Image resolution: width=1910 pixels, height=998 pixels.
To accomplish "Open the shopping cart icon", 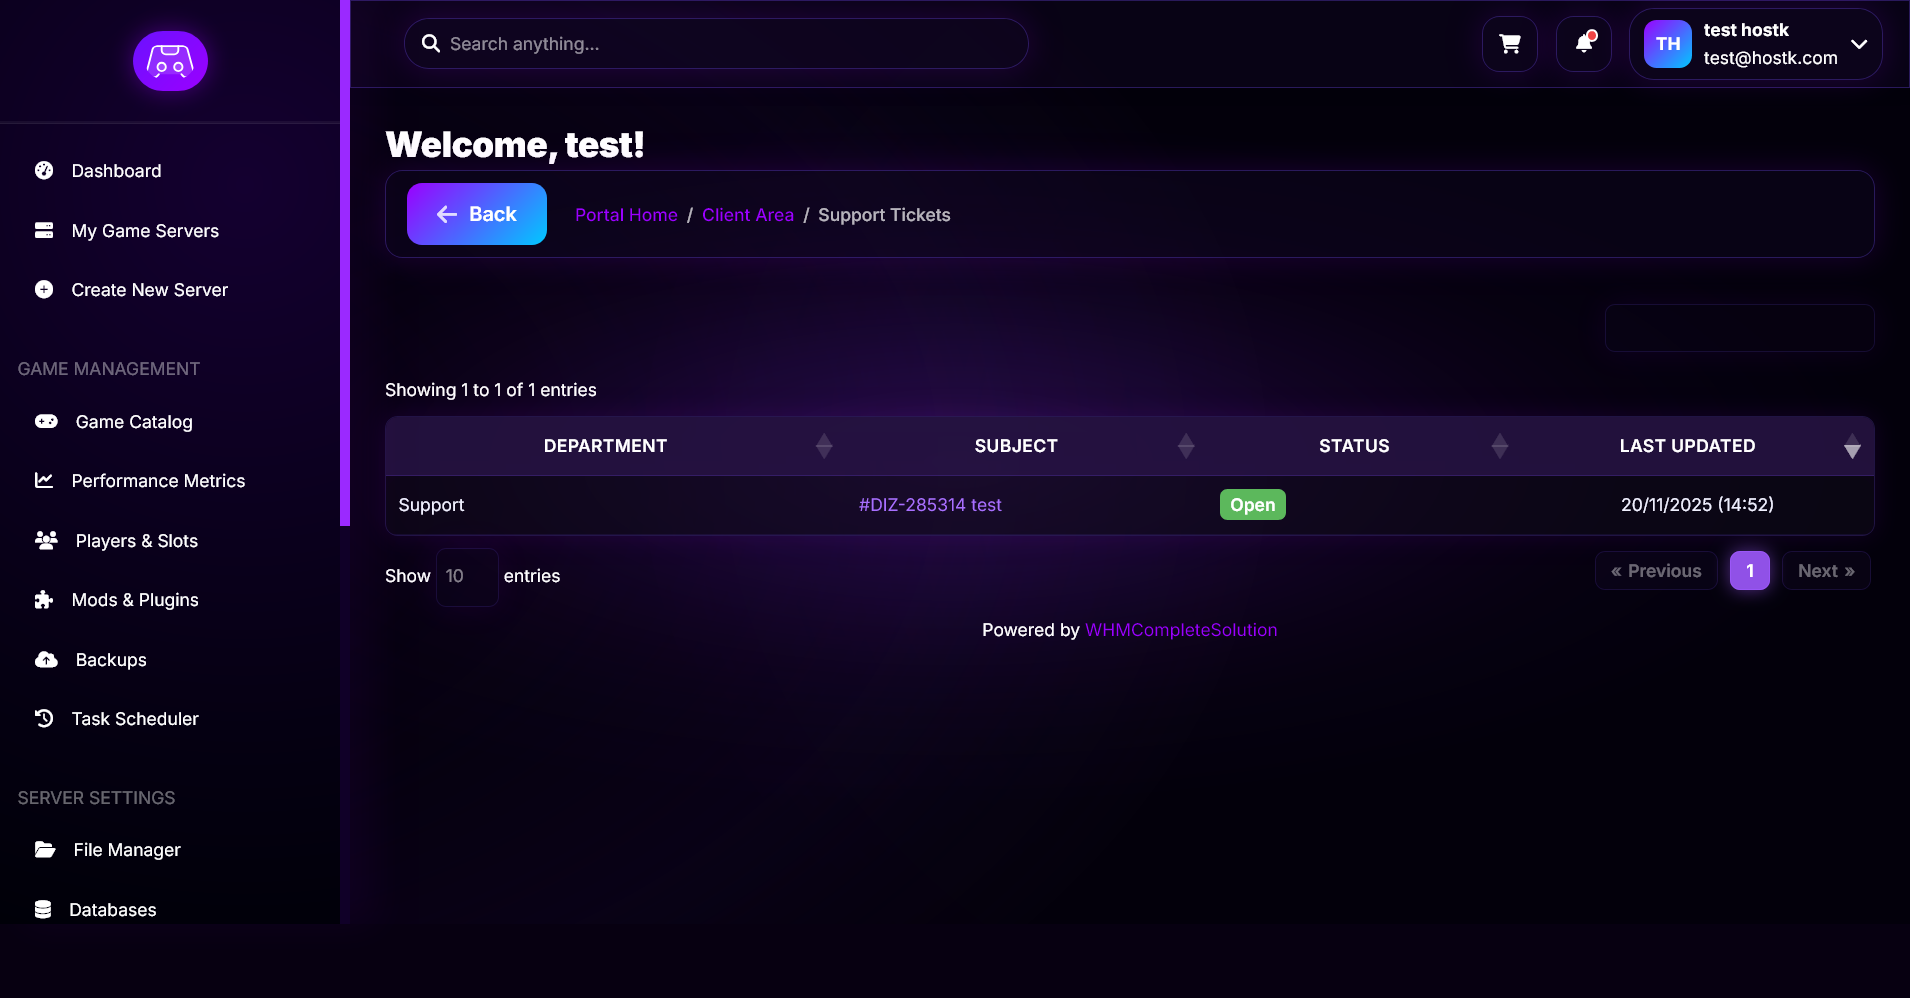I will click(x=1509, y=44).
